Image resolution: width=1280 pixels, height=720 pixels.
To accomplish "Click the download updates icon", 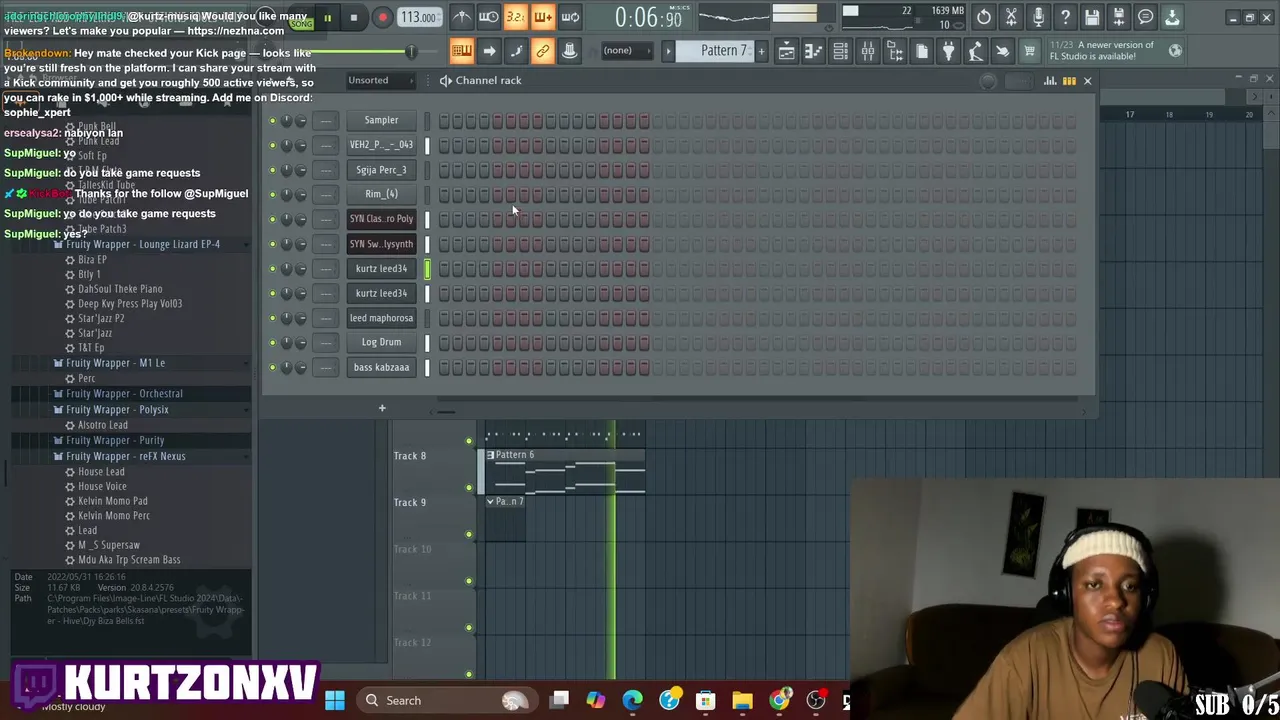I will point(1173,17).
